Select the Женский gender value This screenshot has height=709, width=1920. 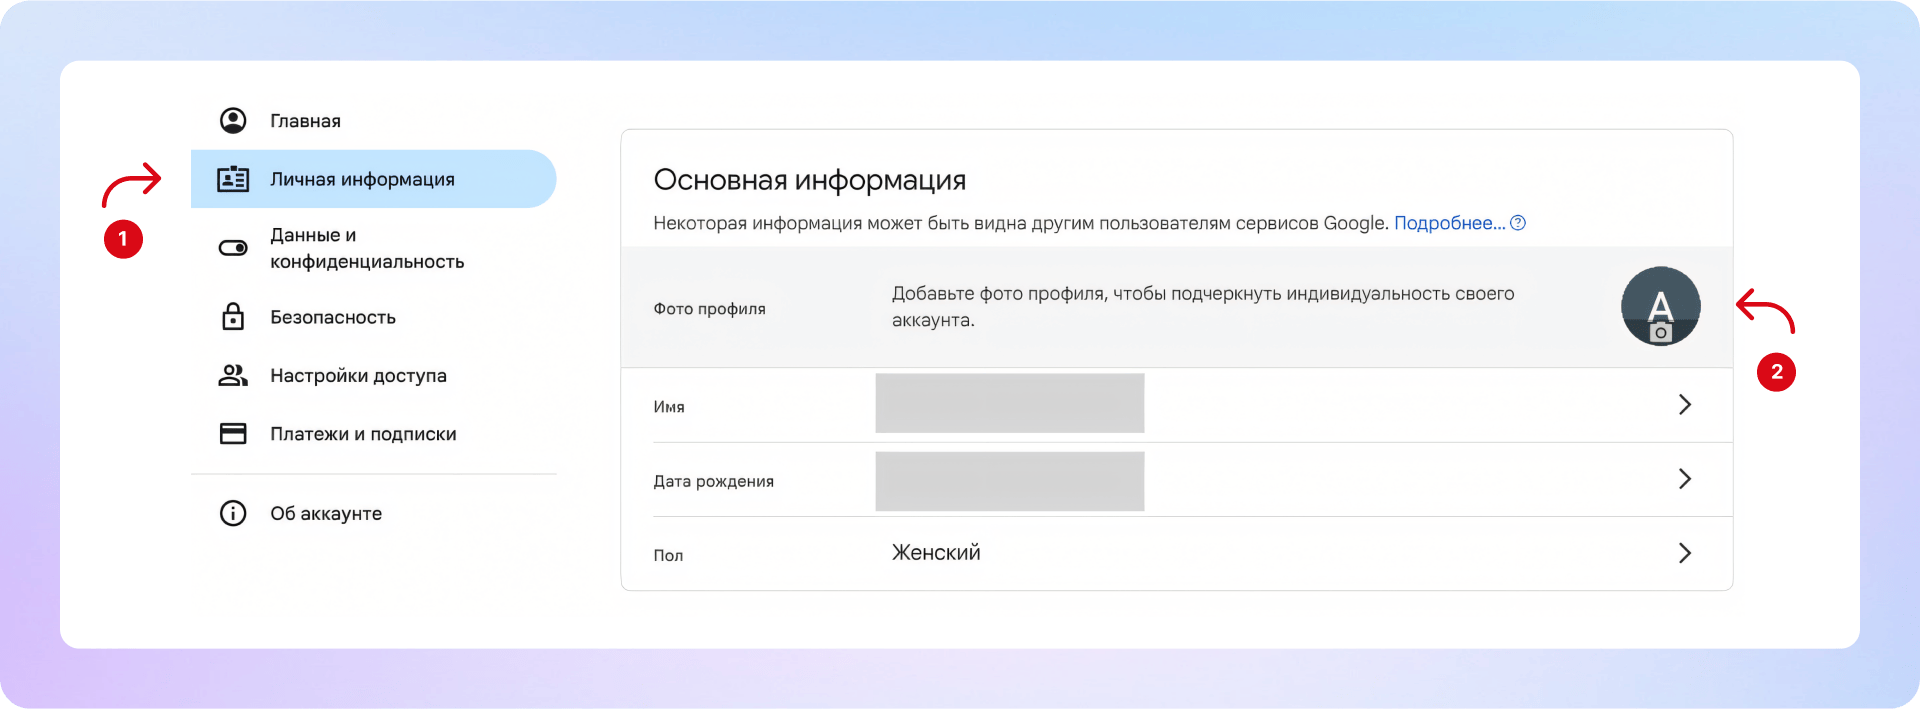coord(936,553)
